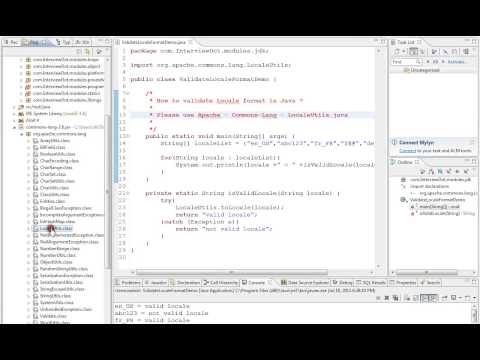The image size is (480, 360).
Task: Click the console Terminate icon
Action: (x=379, y=298)
